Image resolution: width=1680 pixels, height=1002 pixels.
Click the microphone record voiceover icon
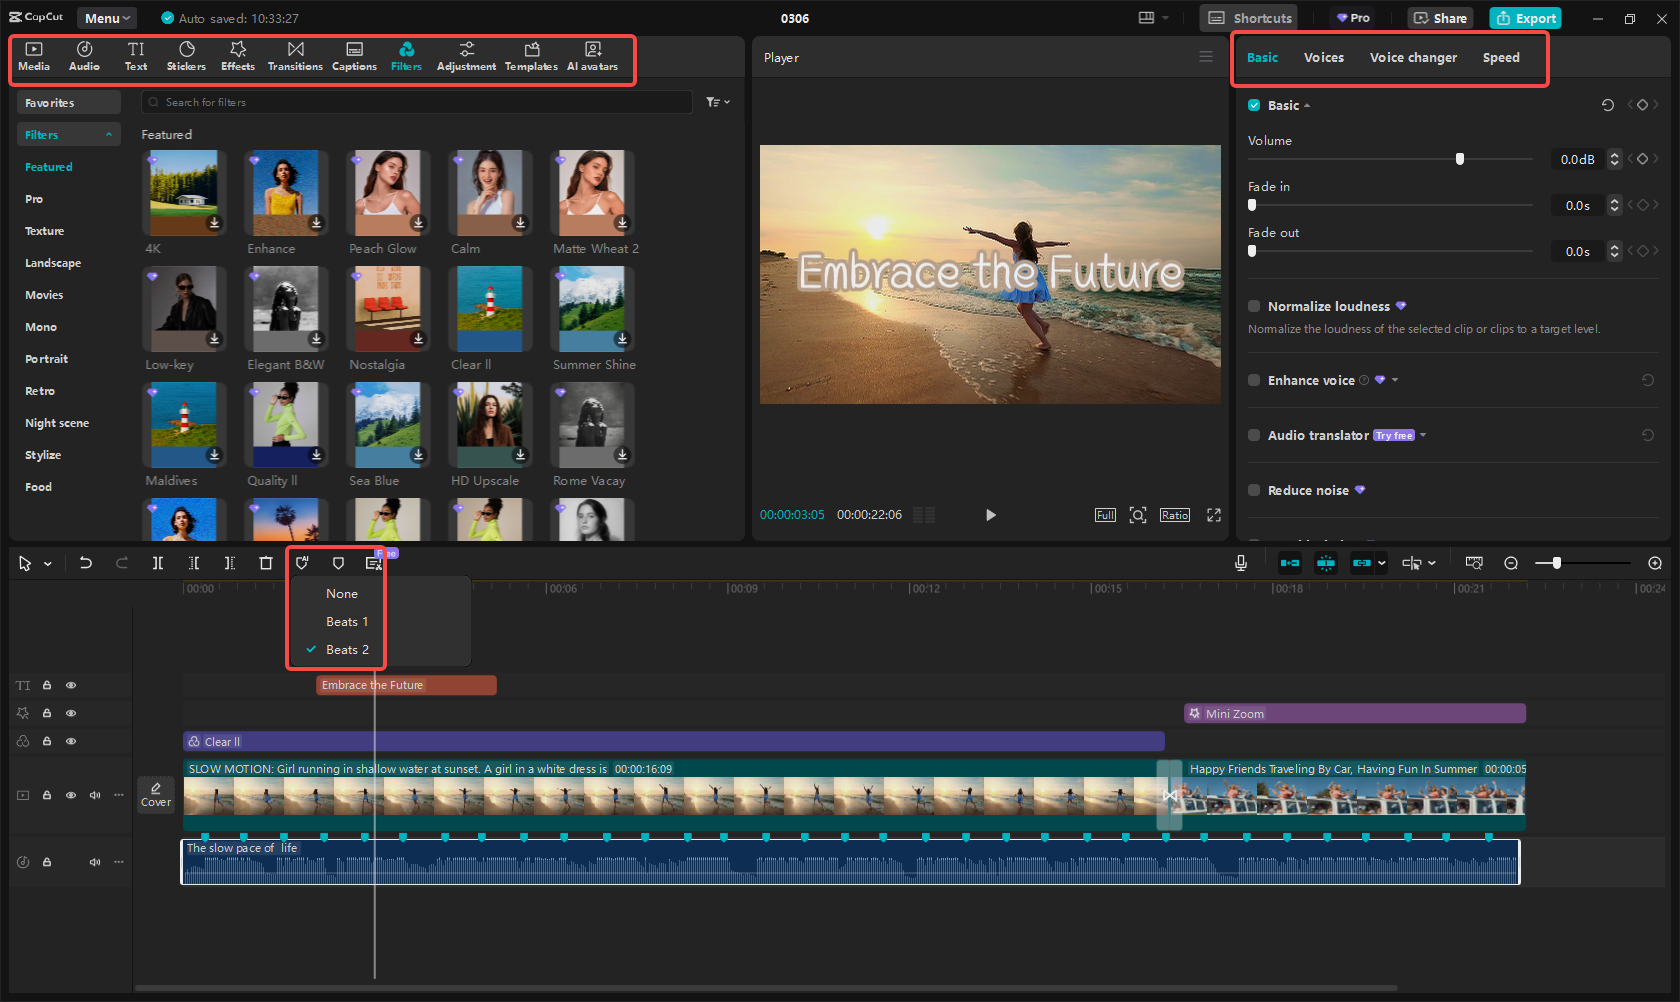click(1240, 563)
